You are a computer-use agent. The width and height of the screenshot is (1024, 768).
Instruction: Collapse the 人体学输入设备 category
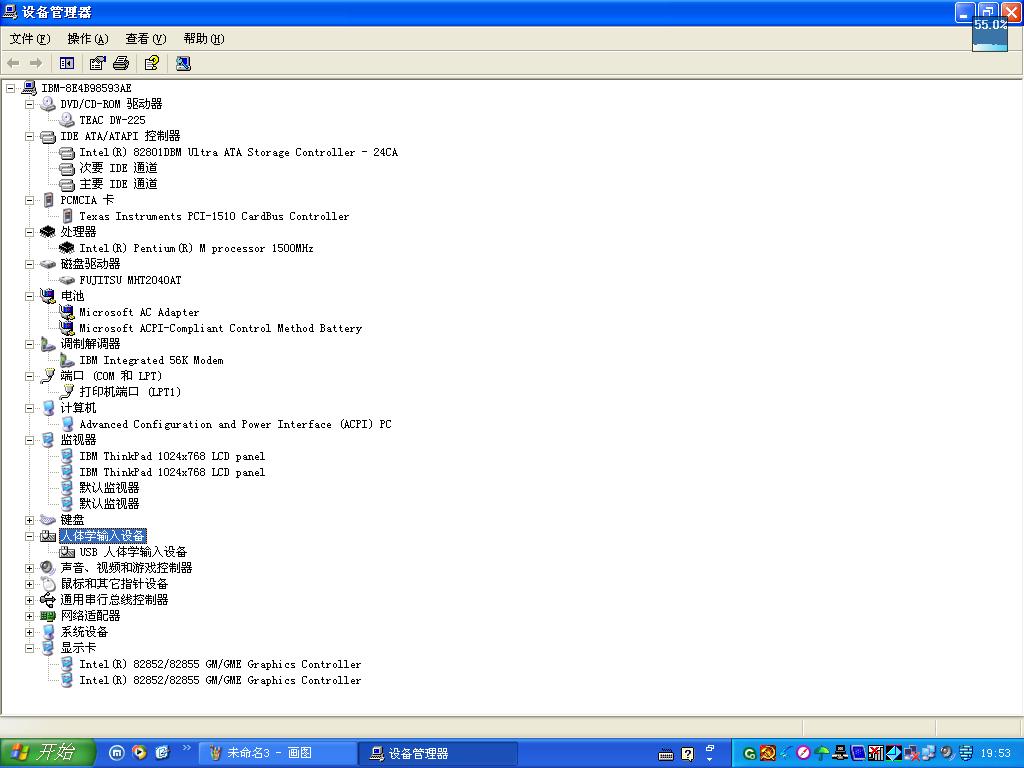click(x=29, y=536)
